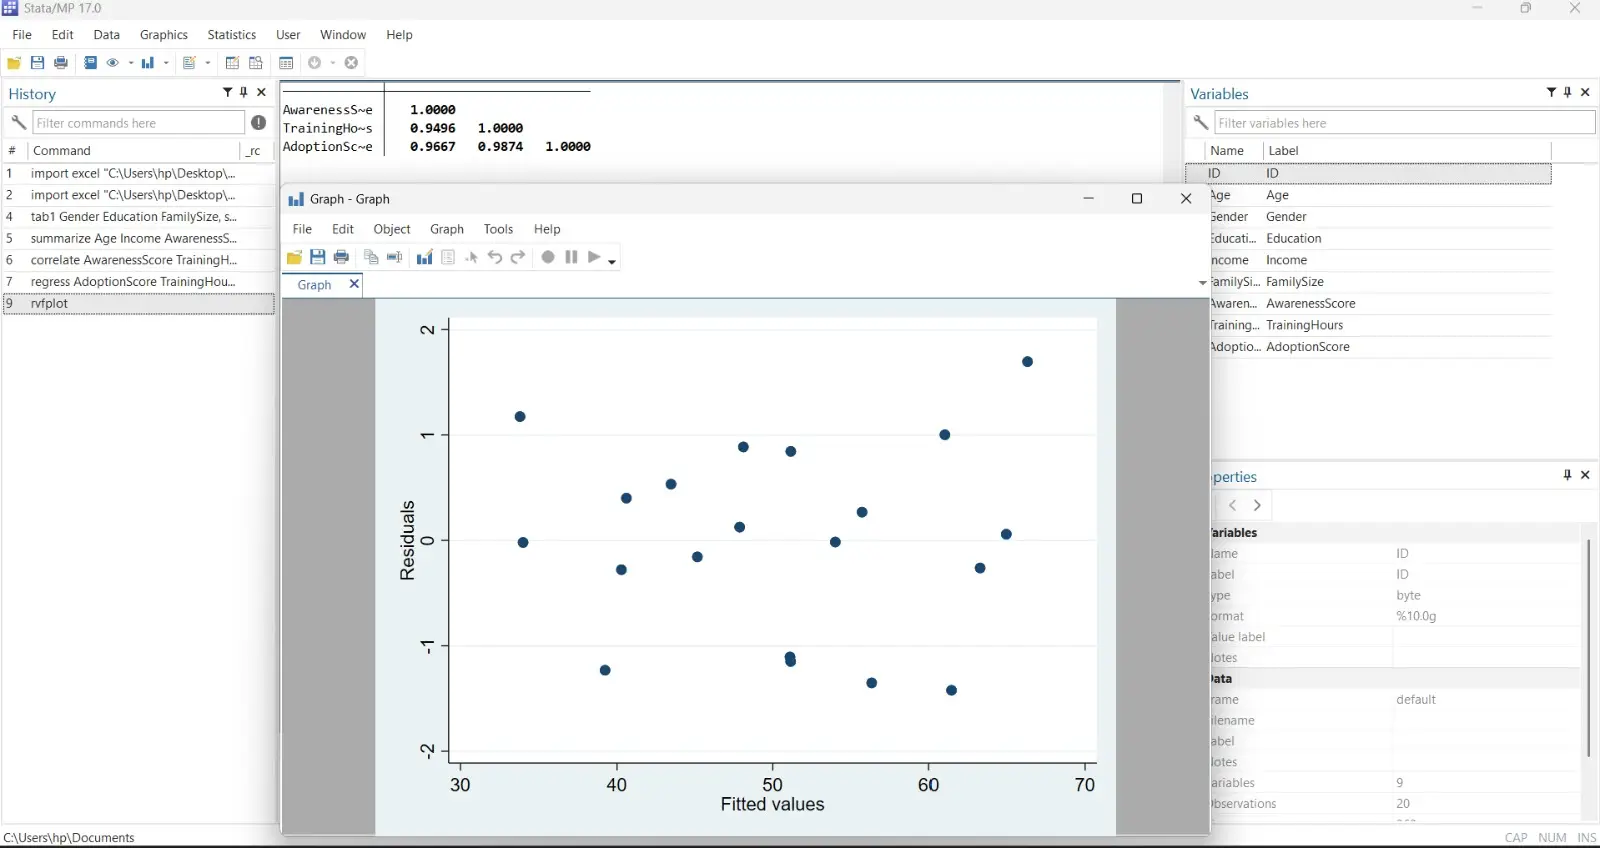Image resolution: width=1600 pixels, height=848 pixels.
Task: Click the Properties panel vertical scrollbar
Action: pyautogui.click(x=1588, y=648)
